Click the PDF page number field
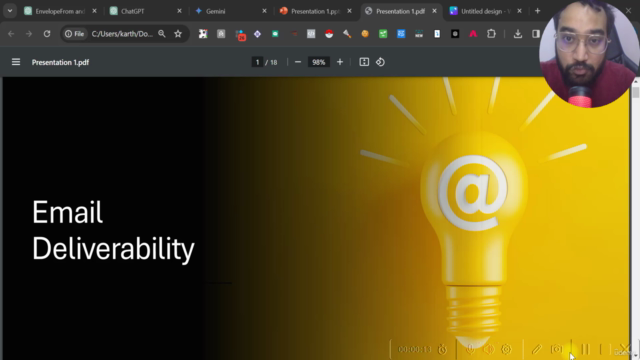The height and width of the screenshot is (360, 640). [x=257, y=62]
